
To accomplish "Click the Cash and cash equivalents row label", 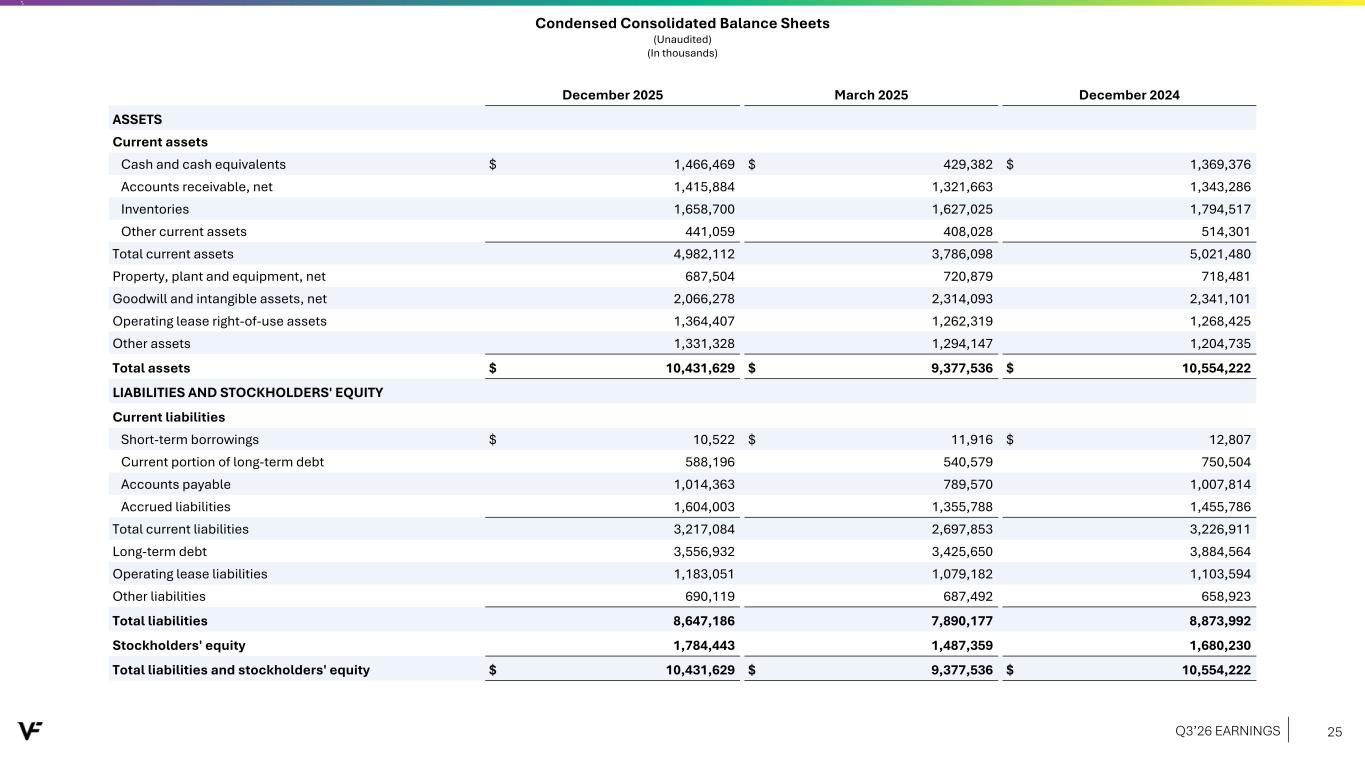I will point(203,164).
